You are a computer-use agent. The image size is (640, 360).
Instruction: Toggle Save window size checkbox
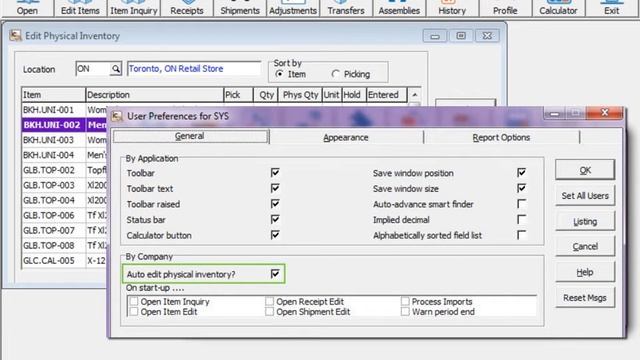coord(522,188)
